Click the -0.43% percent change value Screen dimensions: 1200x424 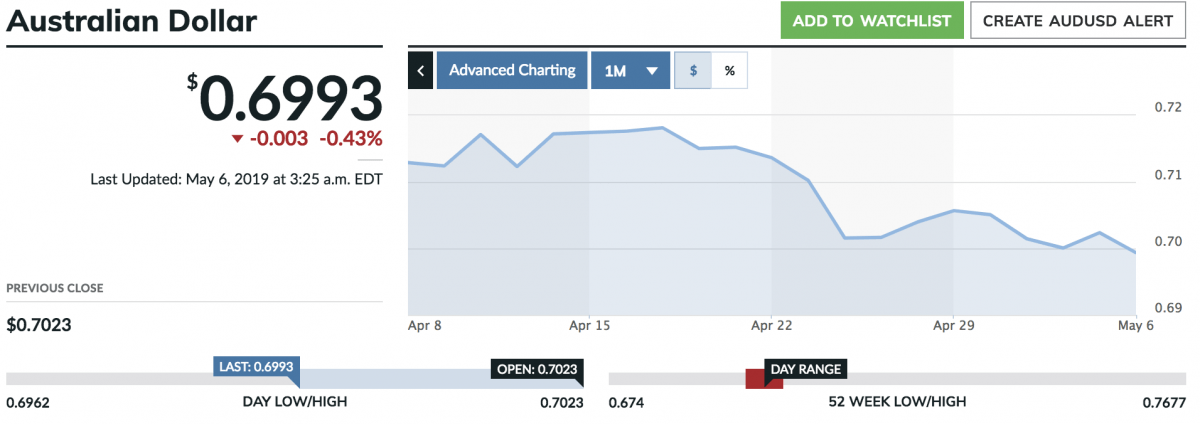pos(350,139)
